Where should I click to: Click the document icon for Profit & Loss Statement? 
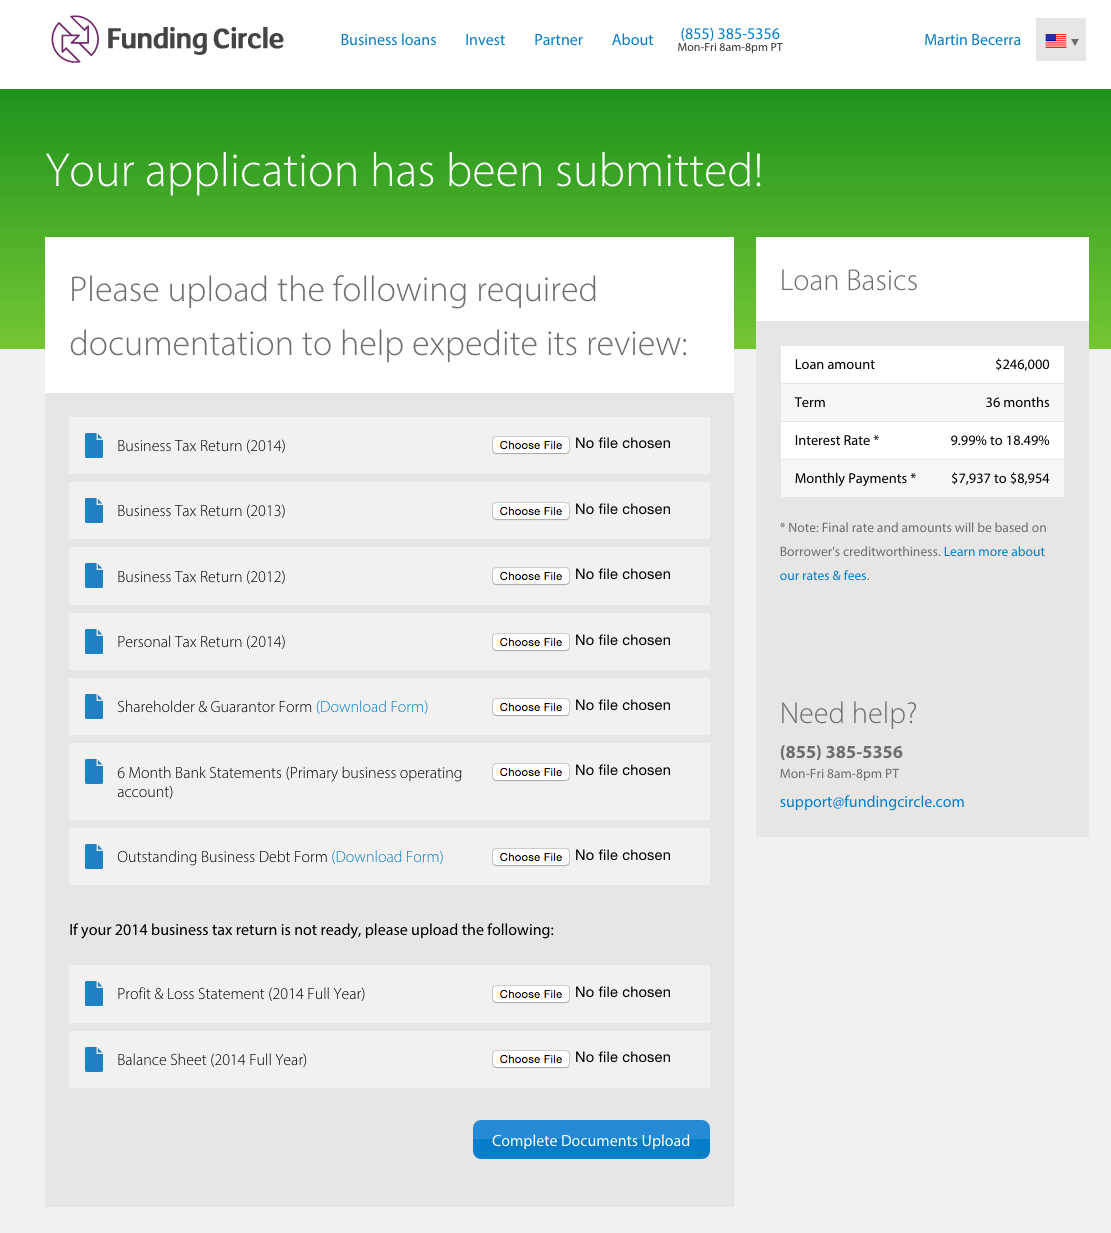[x=94, y=993]
